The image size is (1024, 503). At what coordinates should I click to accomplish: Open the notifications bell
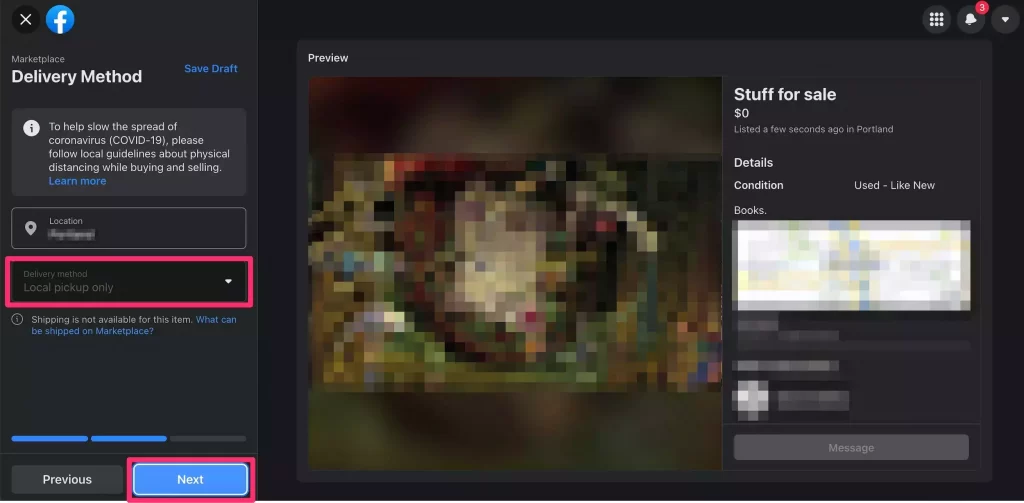(971, 19)
